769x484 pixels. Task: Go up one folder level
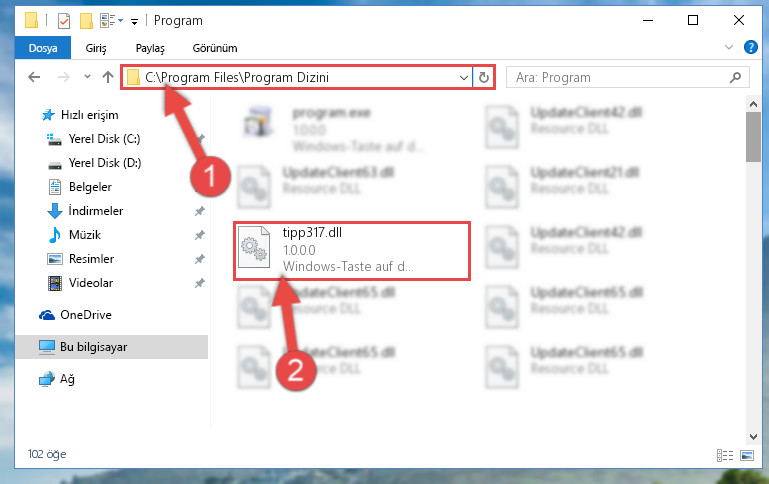[108, 77]
